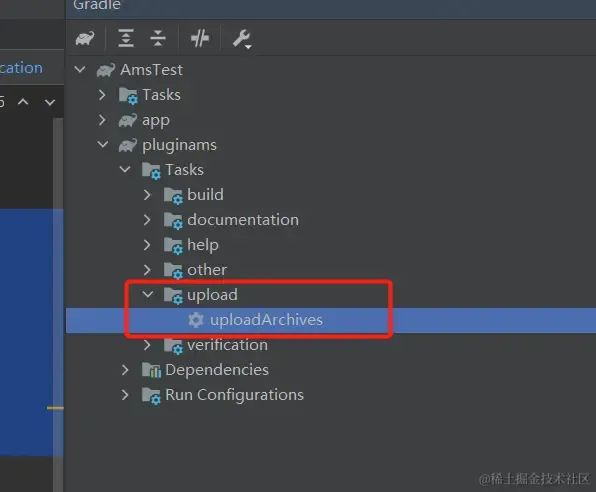Expand the top-level Tasks folder under AmsTest
596x492 pixels.
click(102, 95)
